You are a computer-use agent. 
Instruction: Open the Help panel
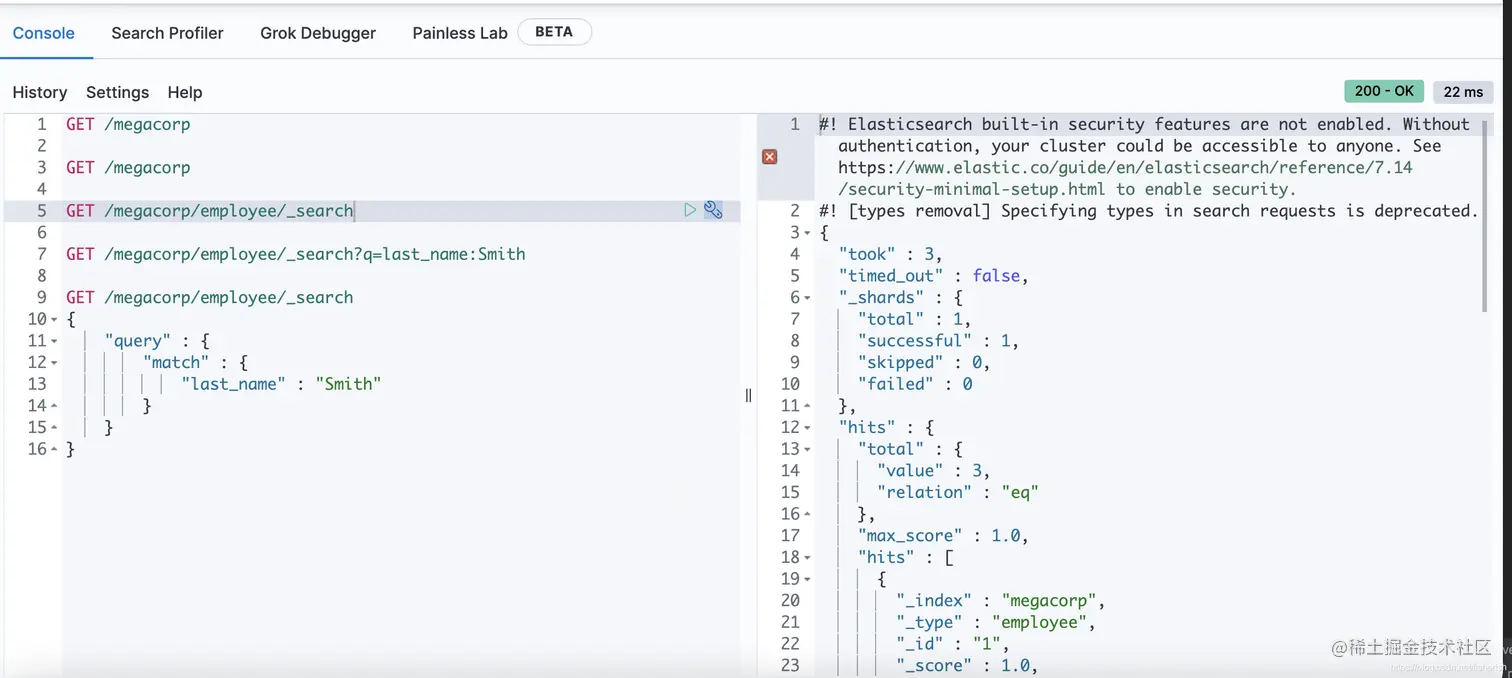click(185, 92)
